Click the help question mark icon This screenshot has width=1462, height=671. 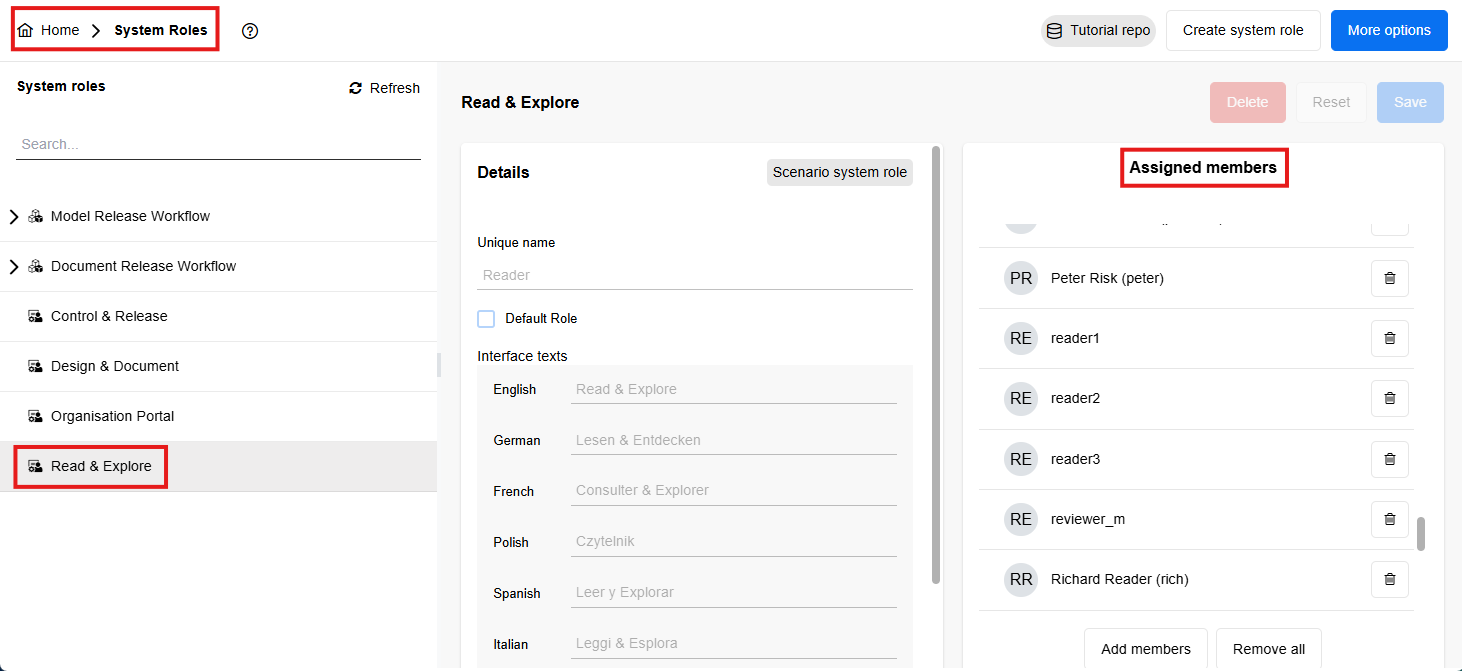tap(250, 31)
